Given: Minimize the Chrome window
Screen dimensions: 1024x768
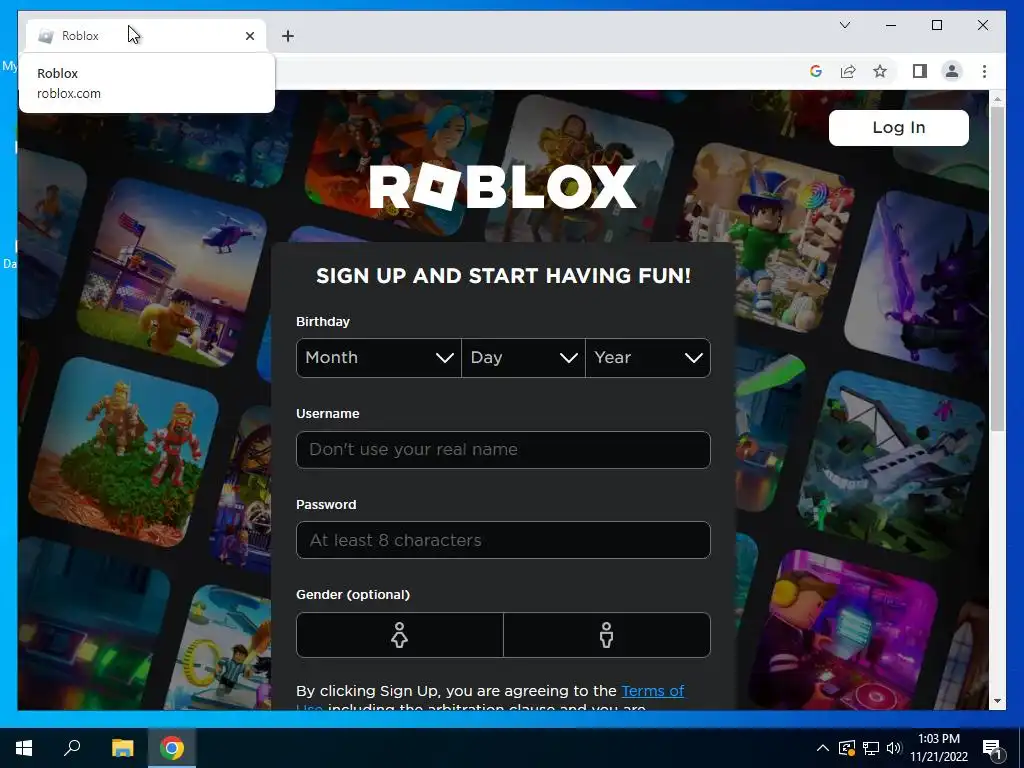Looking at the screenshot, I should [x=891, y=25].
